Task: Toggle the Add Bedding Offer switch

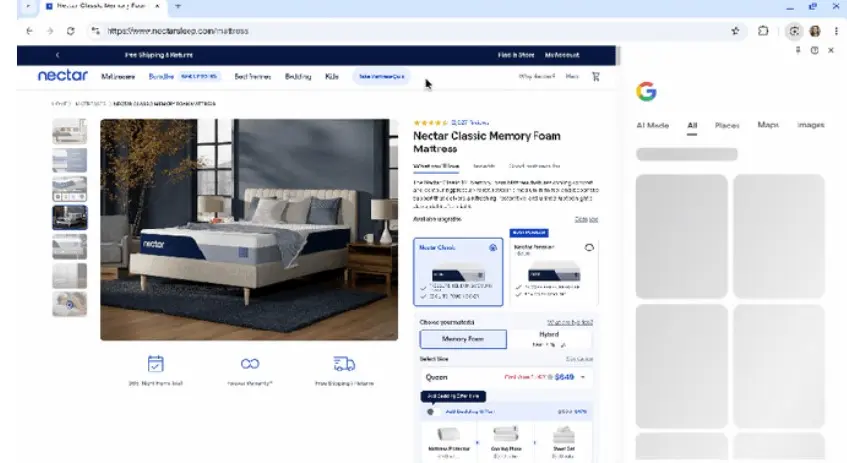Action: point(432,412)
